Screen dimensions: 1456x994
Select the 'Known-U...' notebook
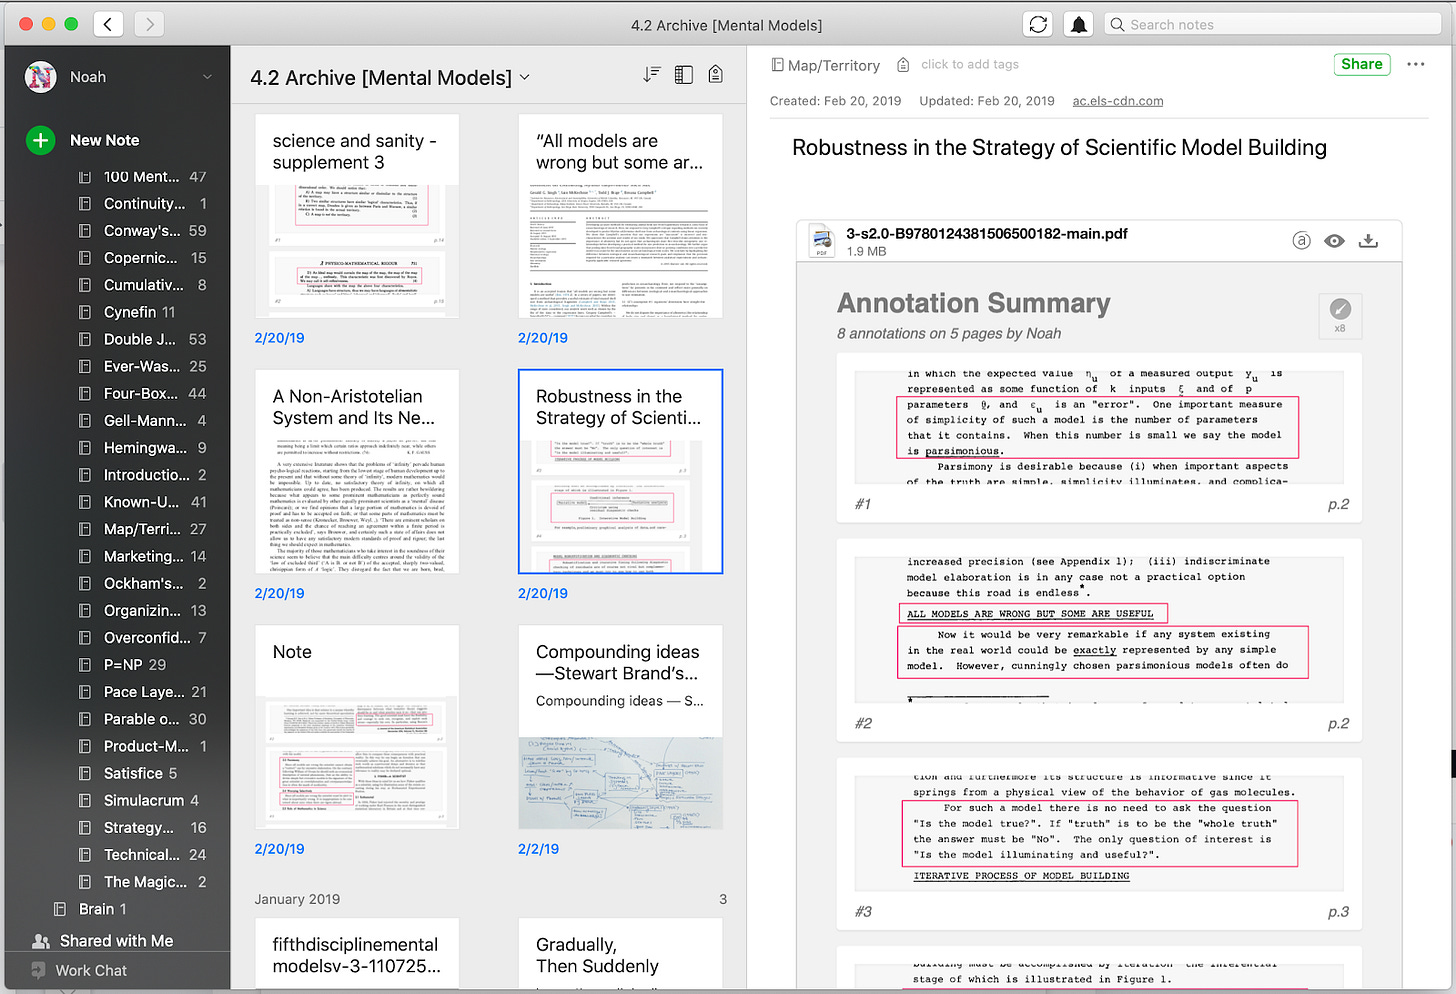[x=143, y=502]
